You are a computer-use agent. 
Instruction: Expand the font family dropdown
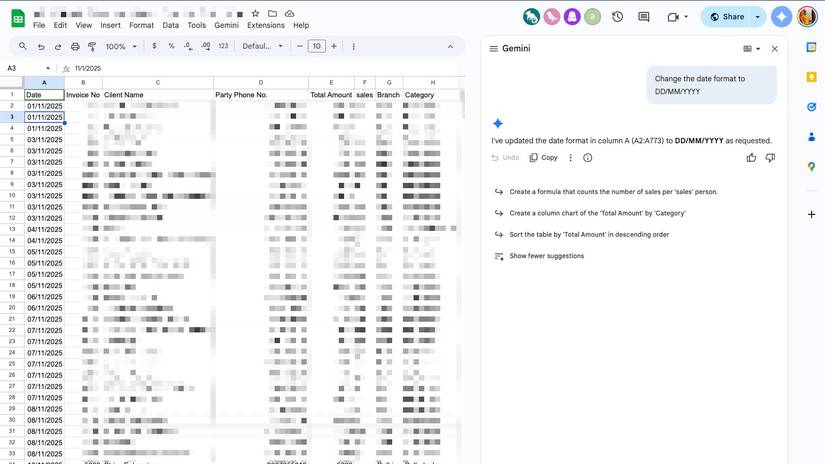[263, 46]
